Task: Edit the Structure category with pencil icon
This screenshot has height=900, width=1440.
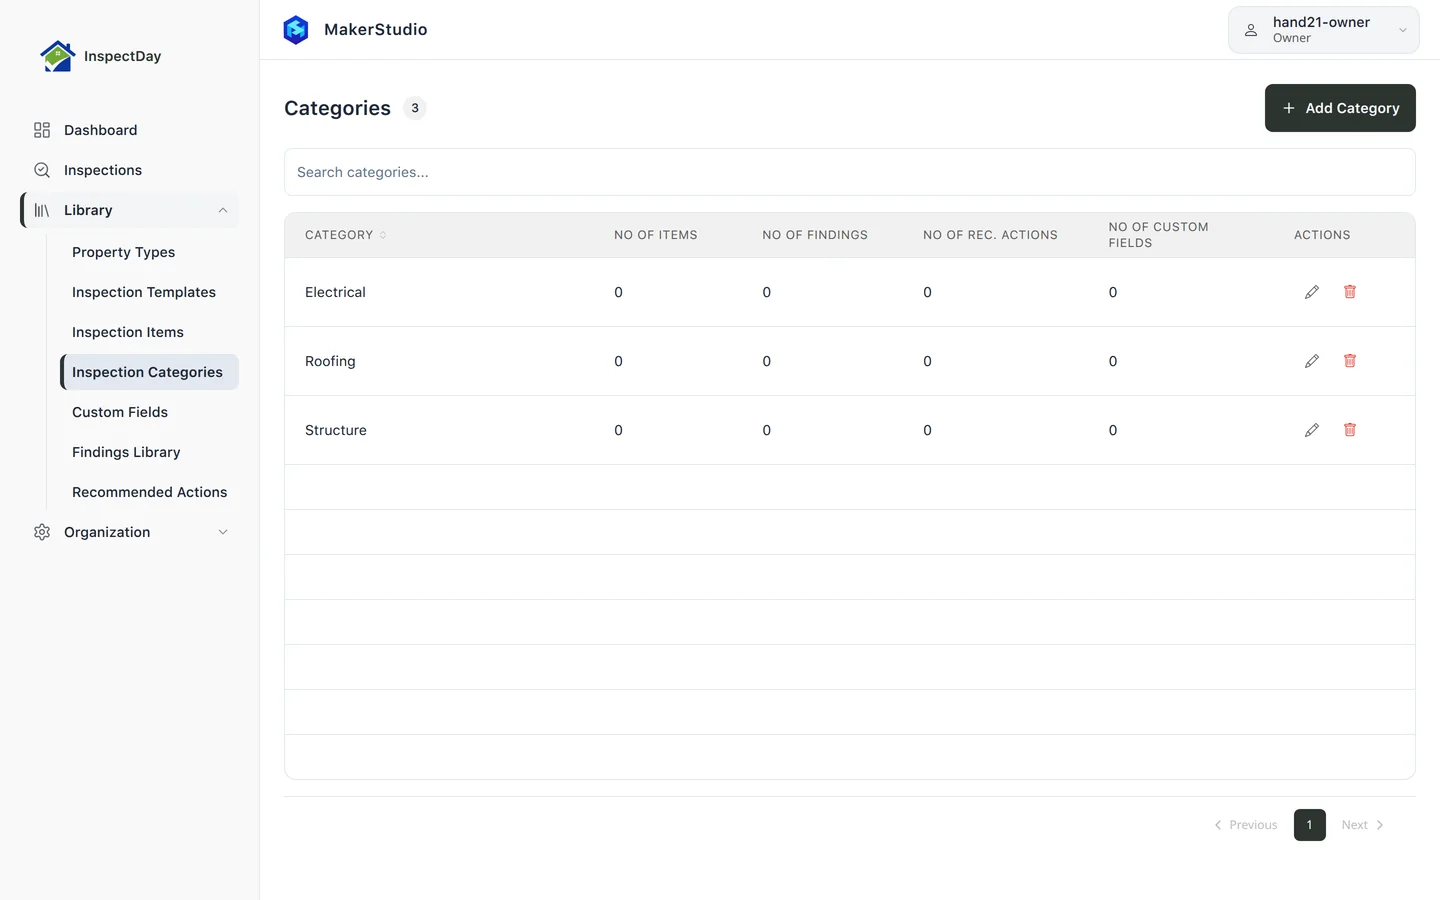Action: point(1312,430)
